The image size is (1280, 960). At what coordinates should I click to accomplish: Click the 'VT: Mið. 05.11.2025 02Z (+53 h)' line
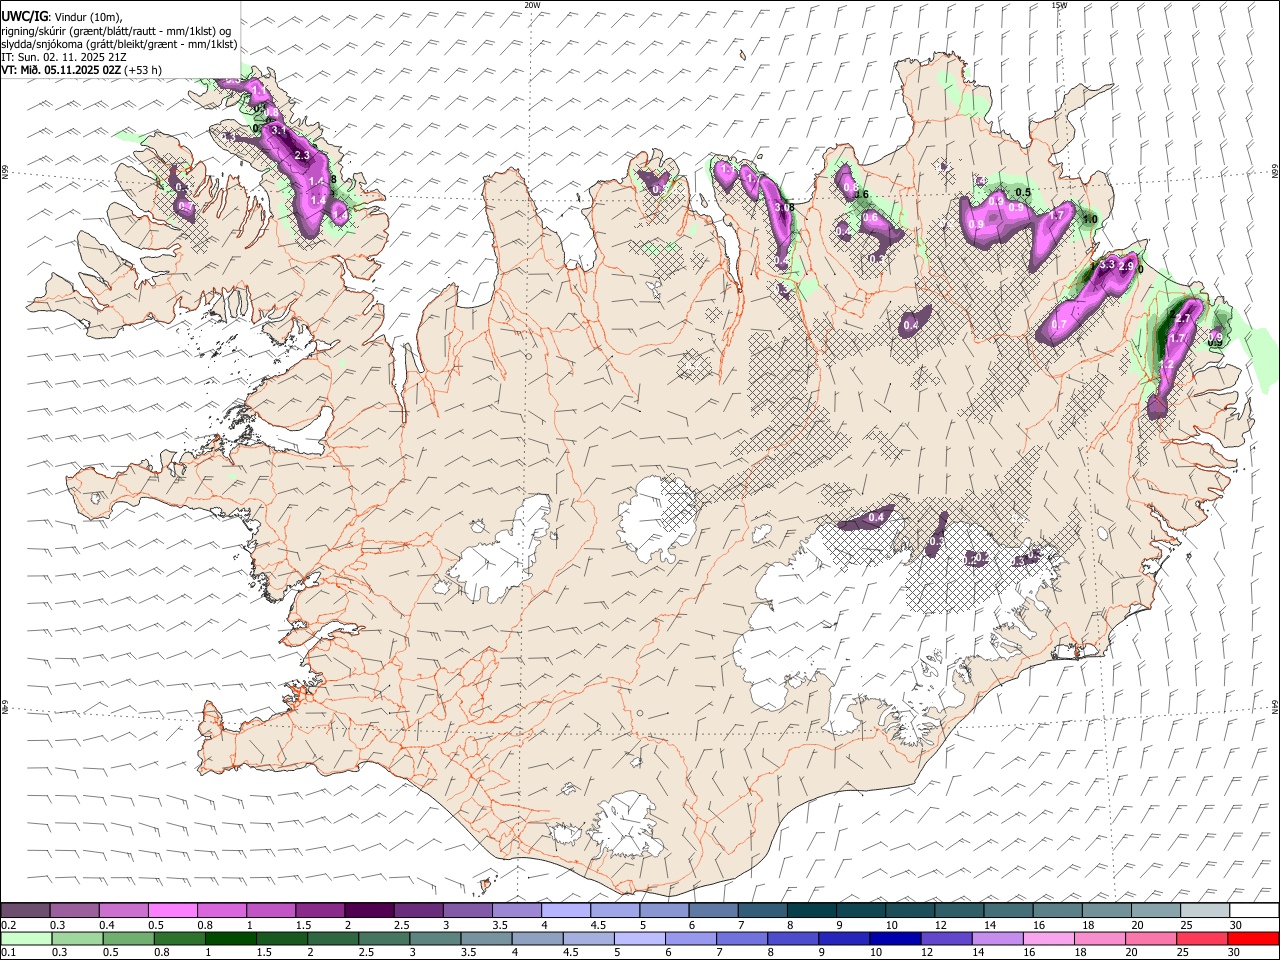81,70
